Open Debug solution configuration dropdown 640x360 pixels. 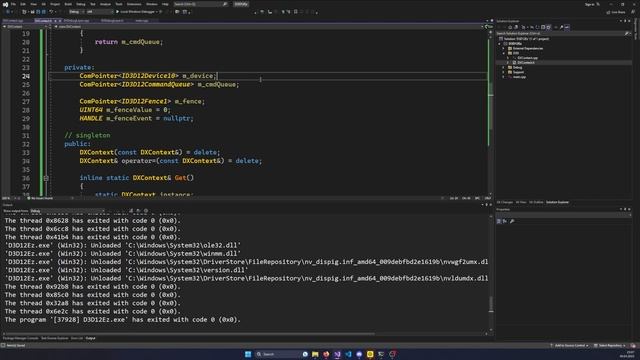(x=76, y=12)
